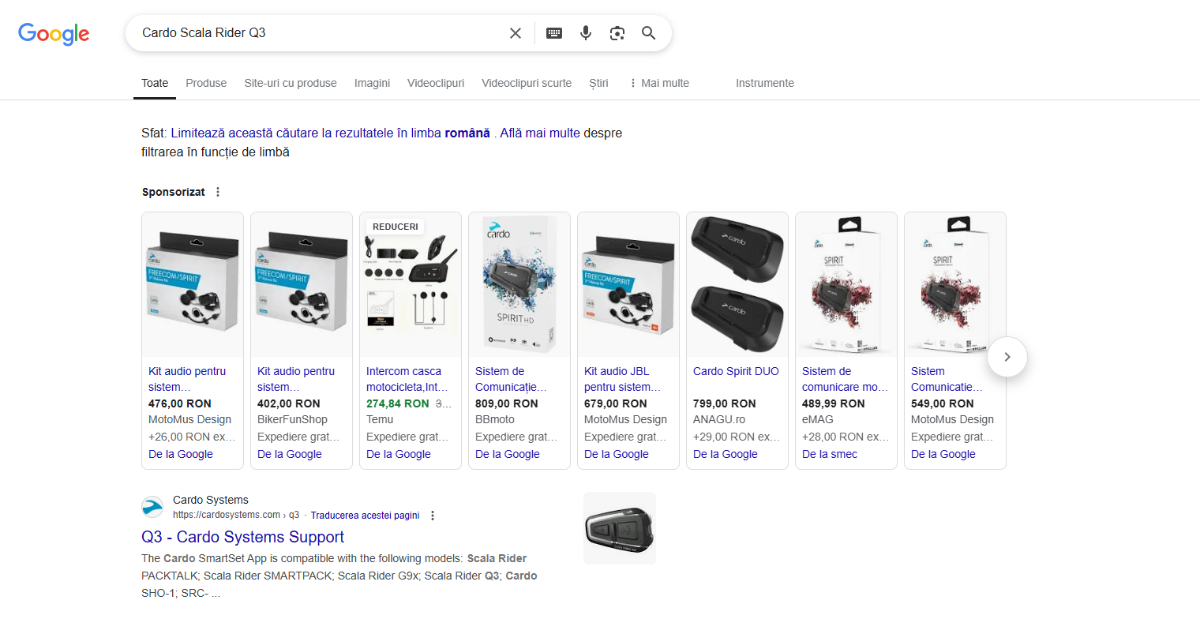
Task: Open the eMAG Spirit box product image
Action: (846, 285)
